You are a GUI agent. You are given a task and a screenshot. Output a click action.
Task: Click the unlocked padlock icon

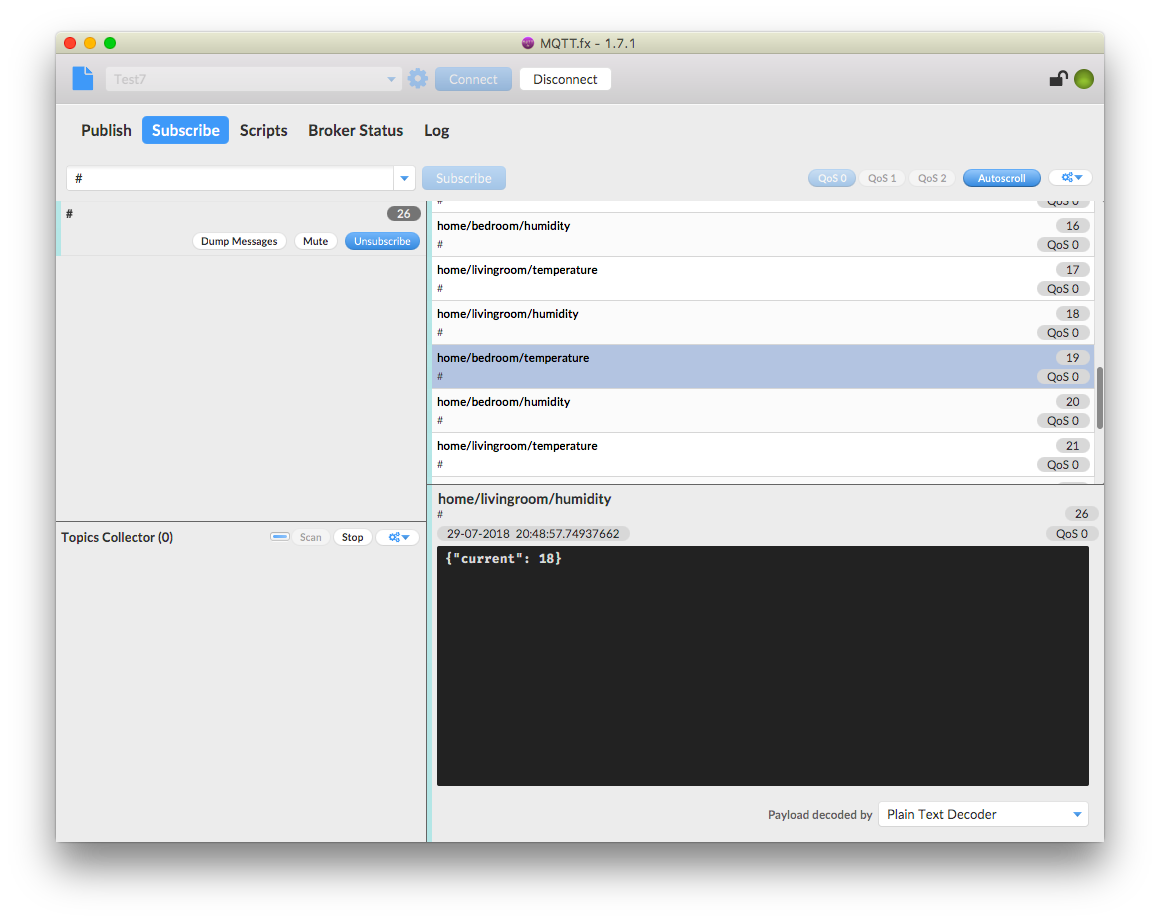pos(1059,78)
